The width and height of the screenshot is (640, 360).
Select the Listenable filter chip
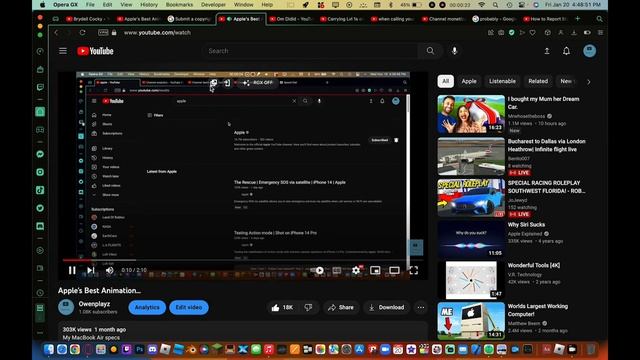click(x=502, y=81)
